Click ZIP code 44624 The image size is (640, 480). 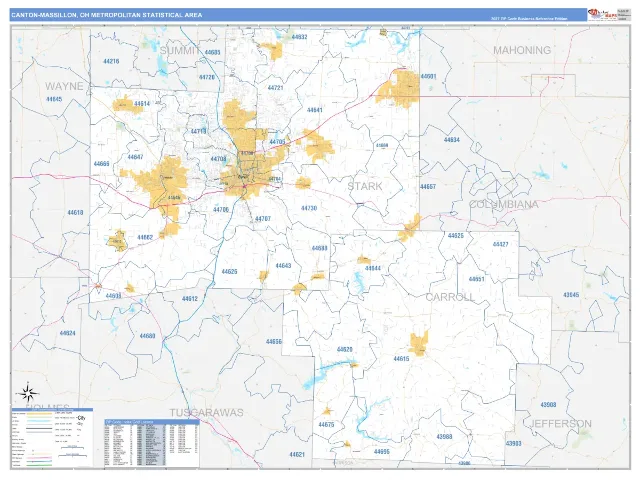pyautogui.click(x=67, y=333)
